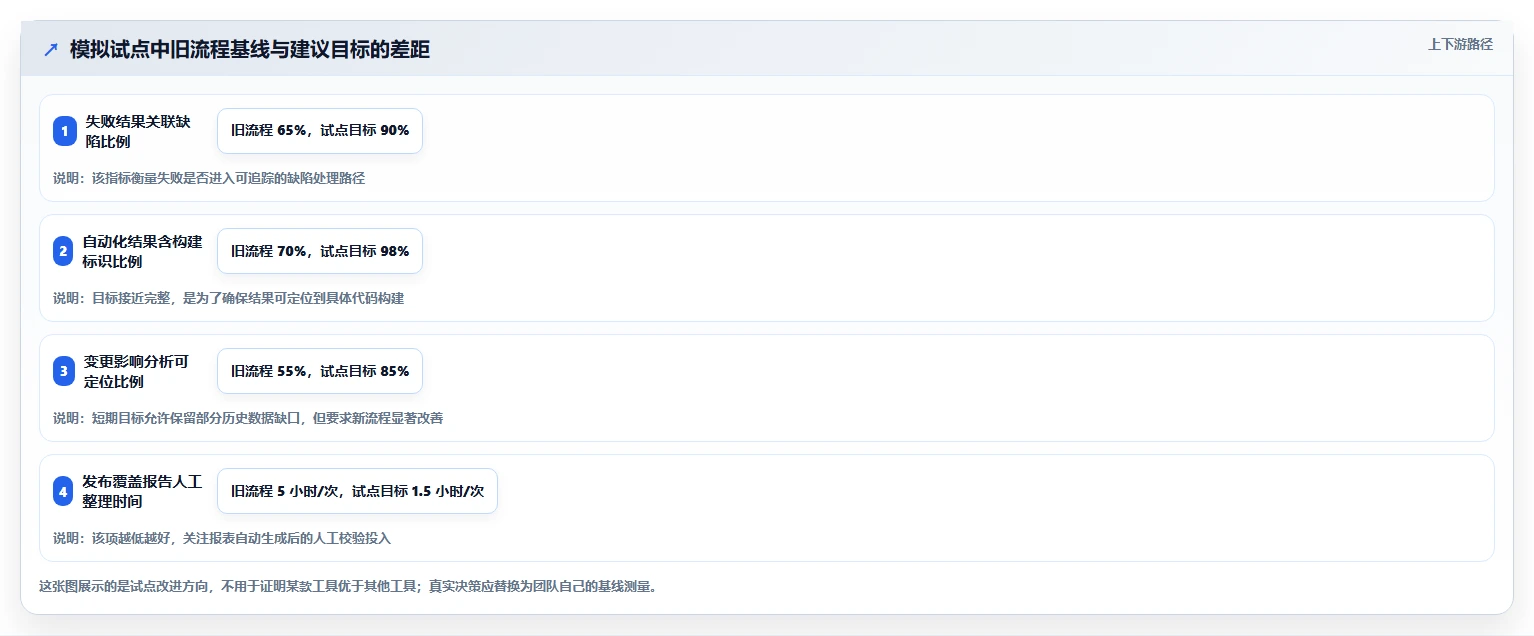This screenshot has width=1534, height=636.
Task: Click the 旧流程 70%，试点目标 98% pill
Action: click(320, 251)
